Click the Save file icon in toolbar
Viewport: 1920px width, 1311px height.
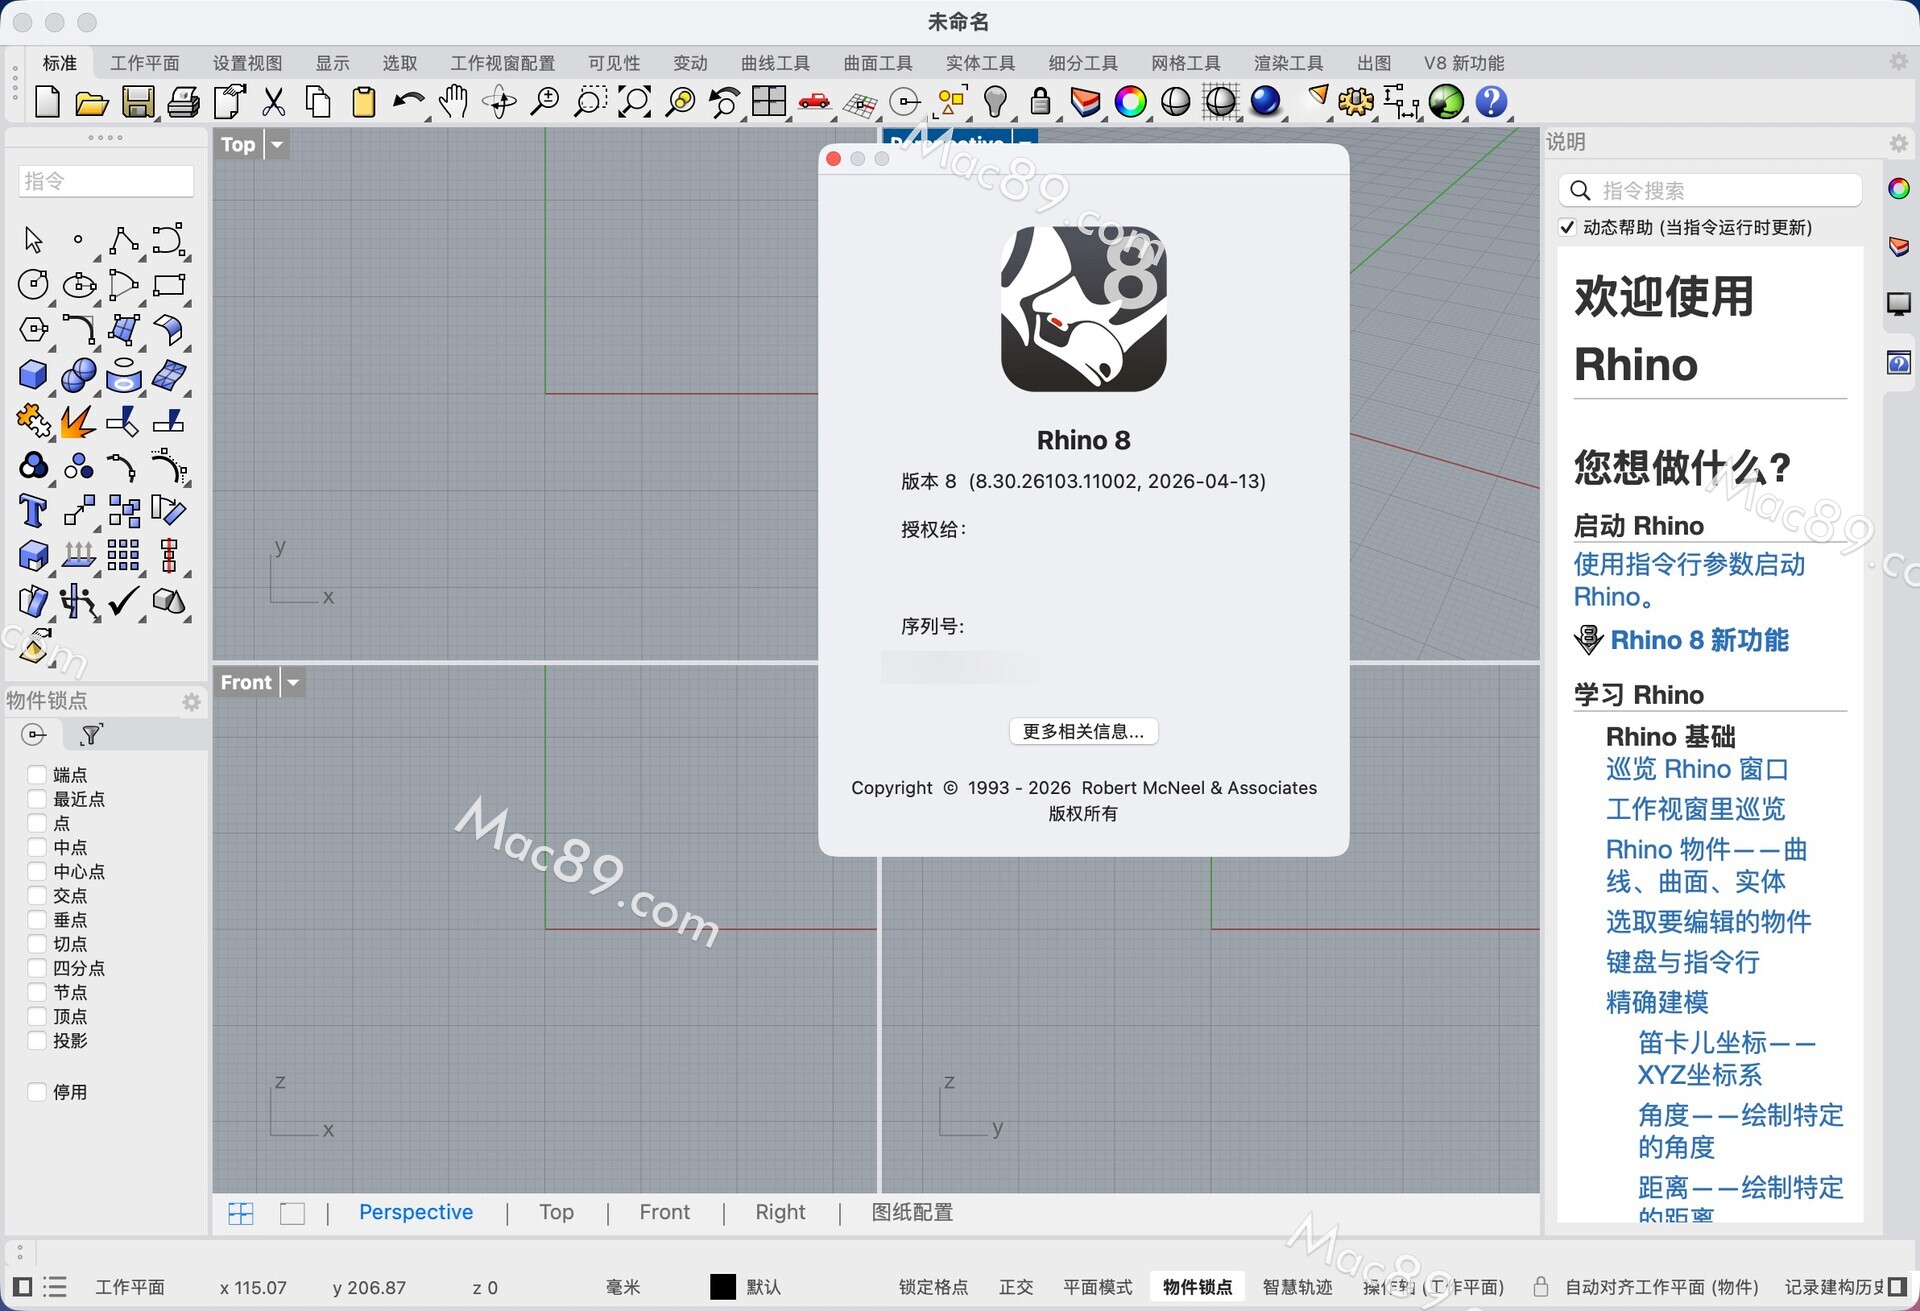coord(138,102)
